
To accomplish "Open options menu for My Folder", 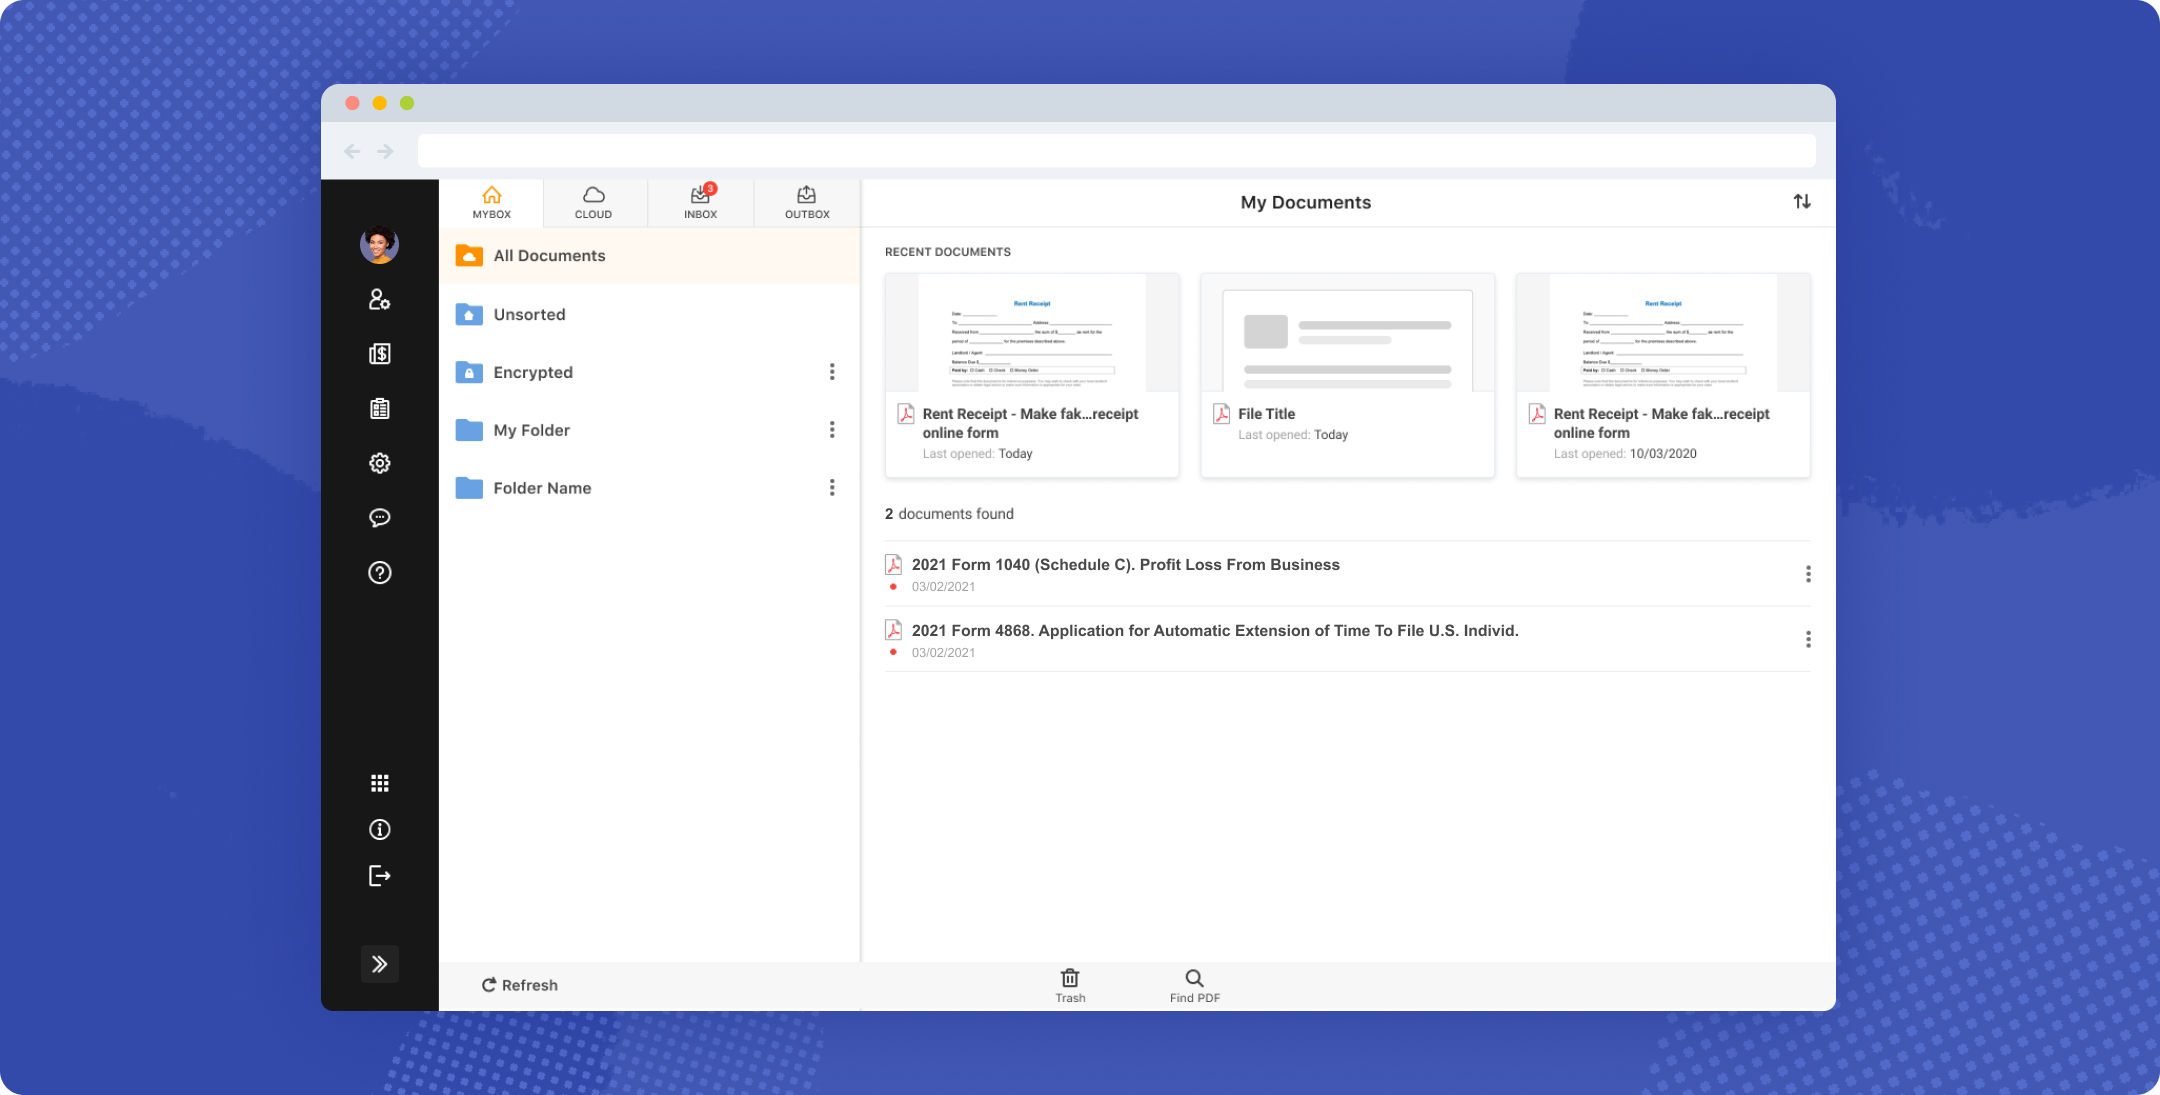I will (831, 430).
